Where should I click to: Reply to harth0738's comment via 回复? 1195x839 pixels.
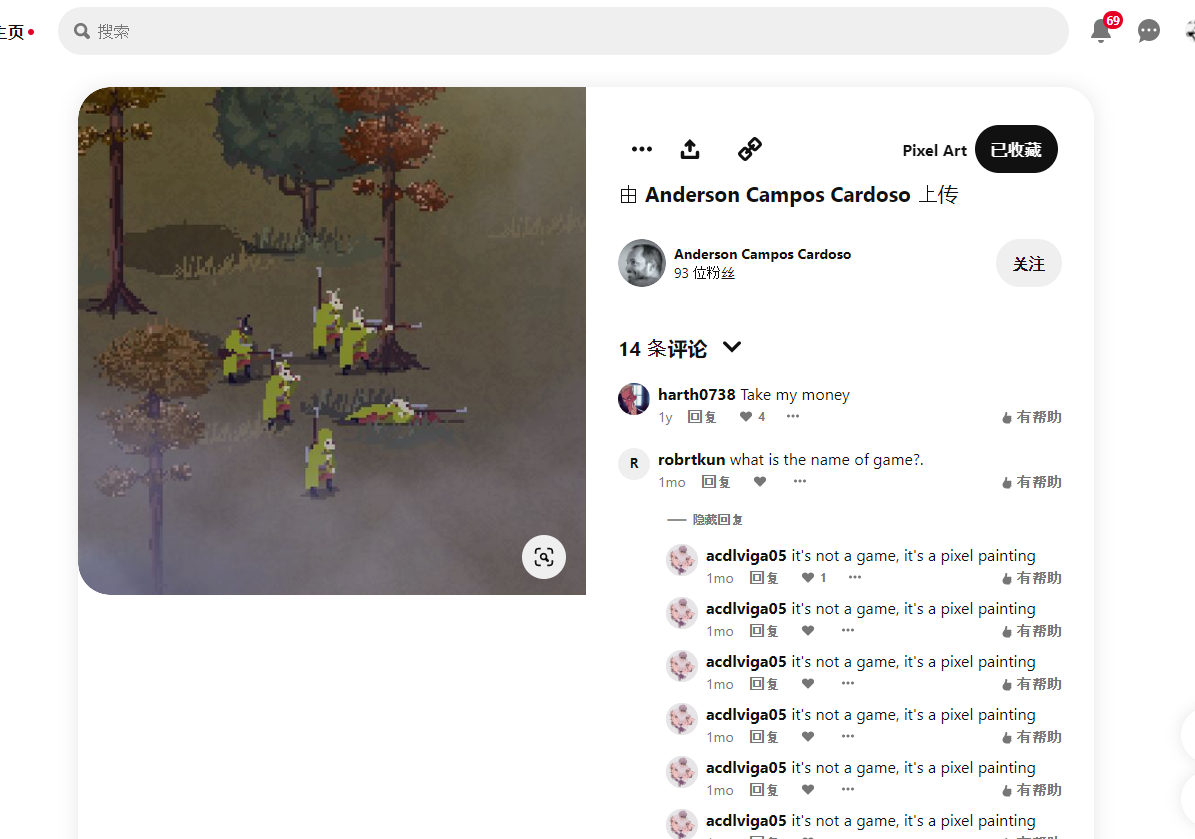[x=702, y=417]
